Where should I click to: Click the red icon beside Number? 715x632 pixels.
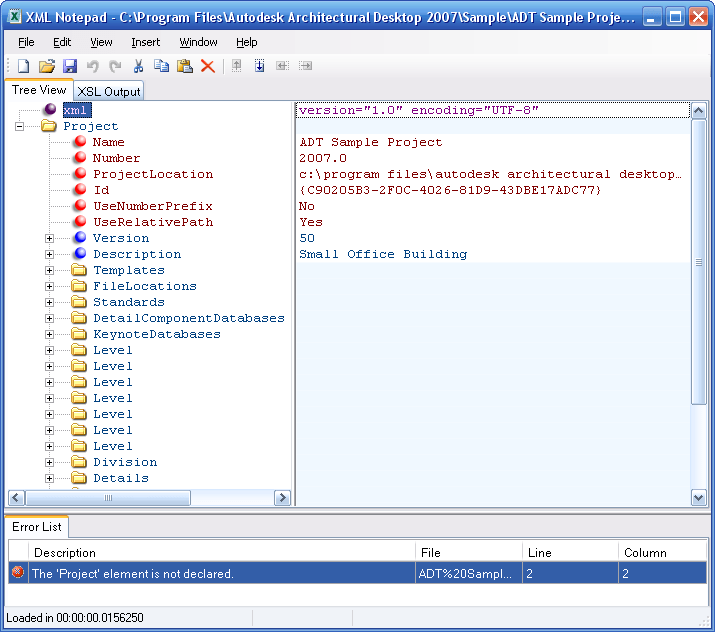point(80,157)
